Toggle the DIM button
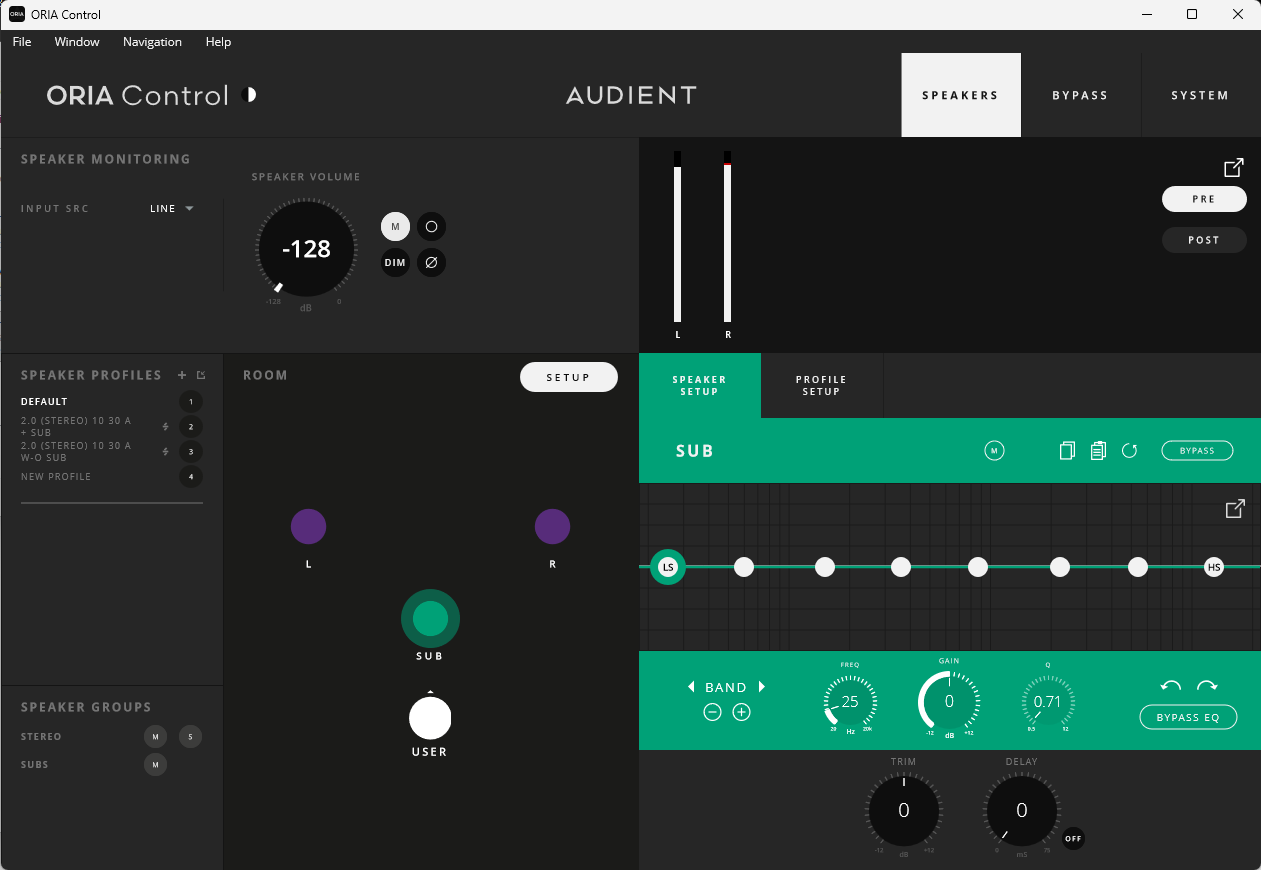 point(395,263)
